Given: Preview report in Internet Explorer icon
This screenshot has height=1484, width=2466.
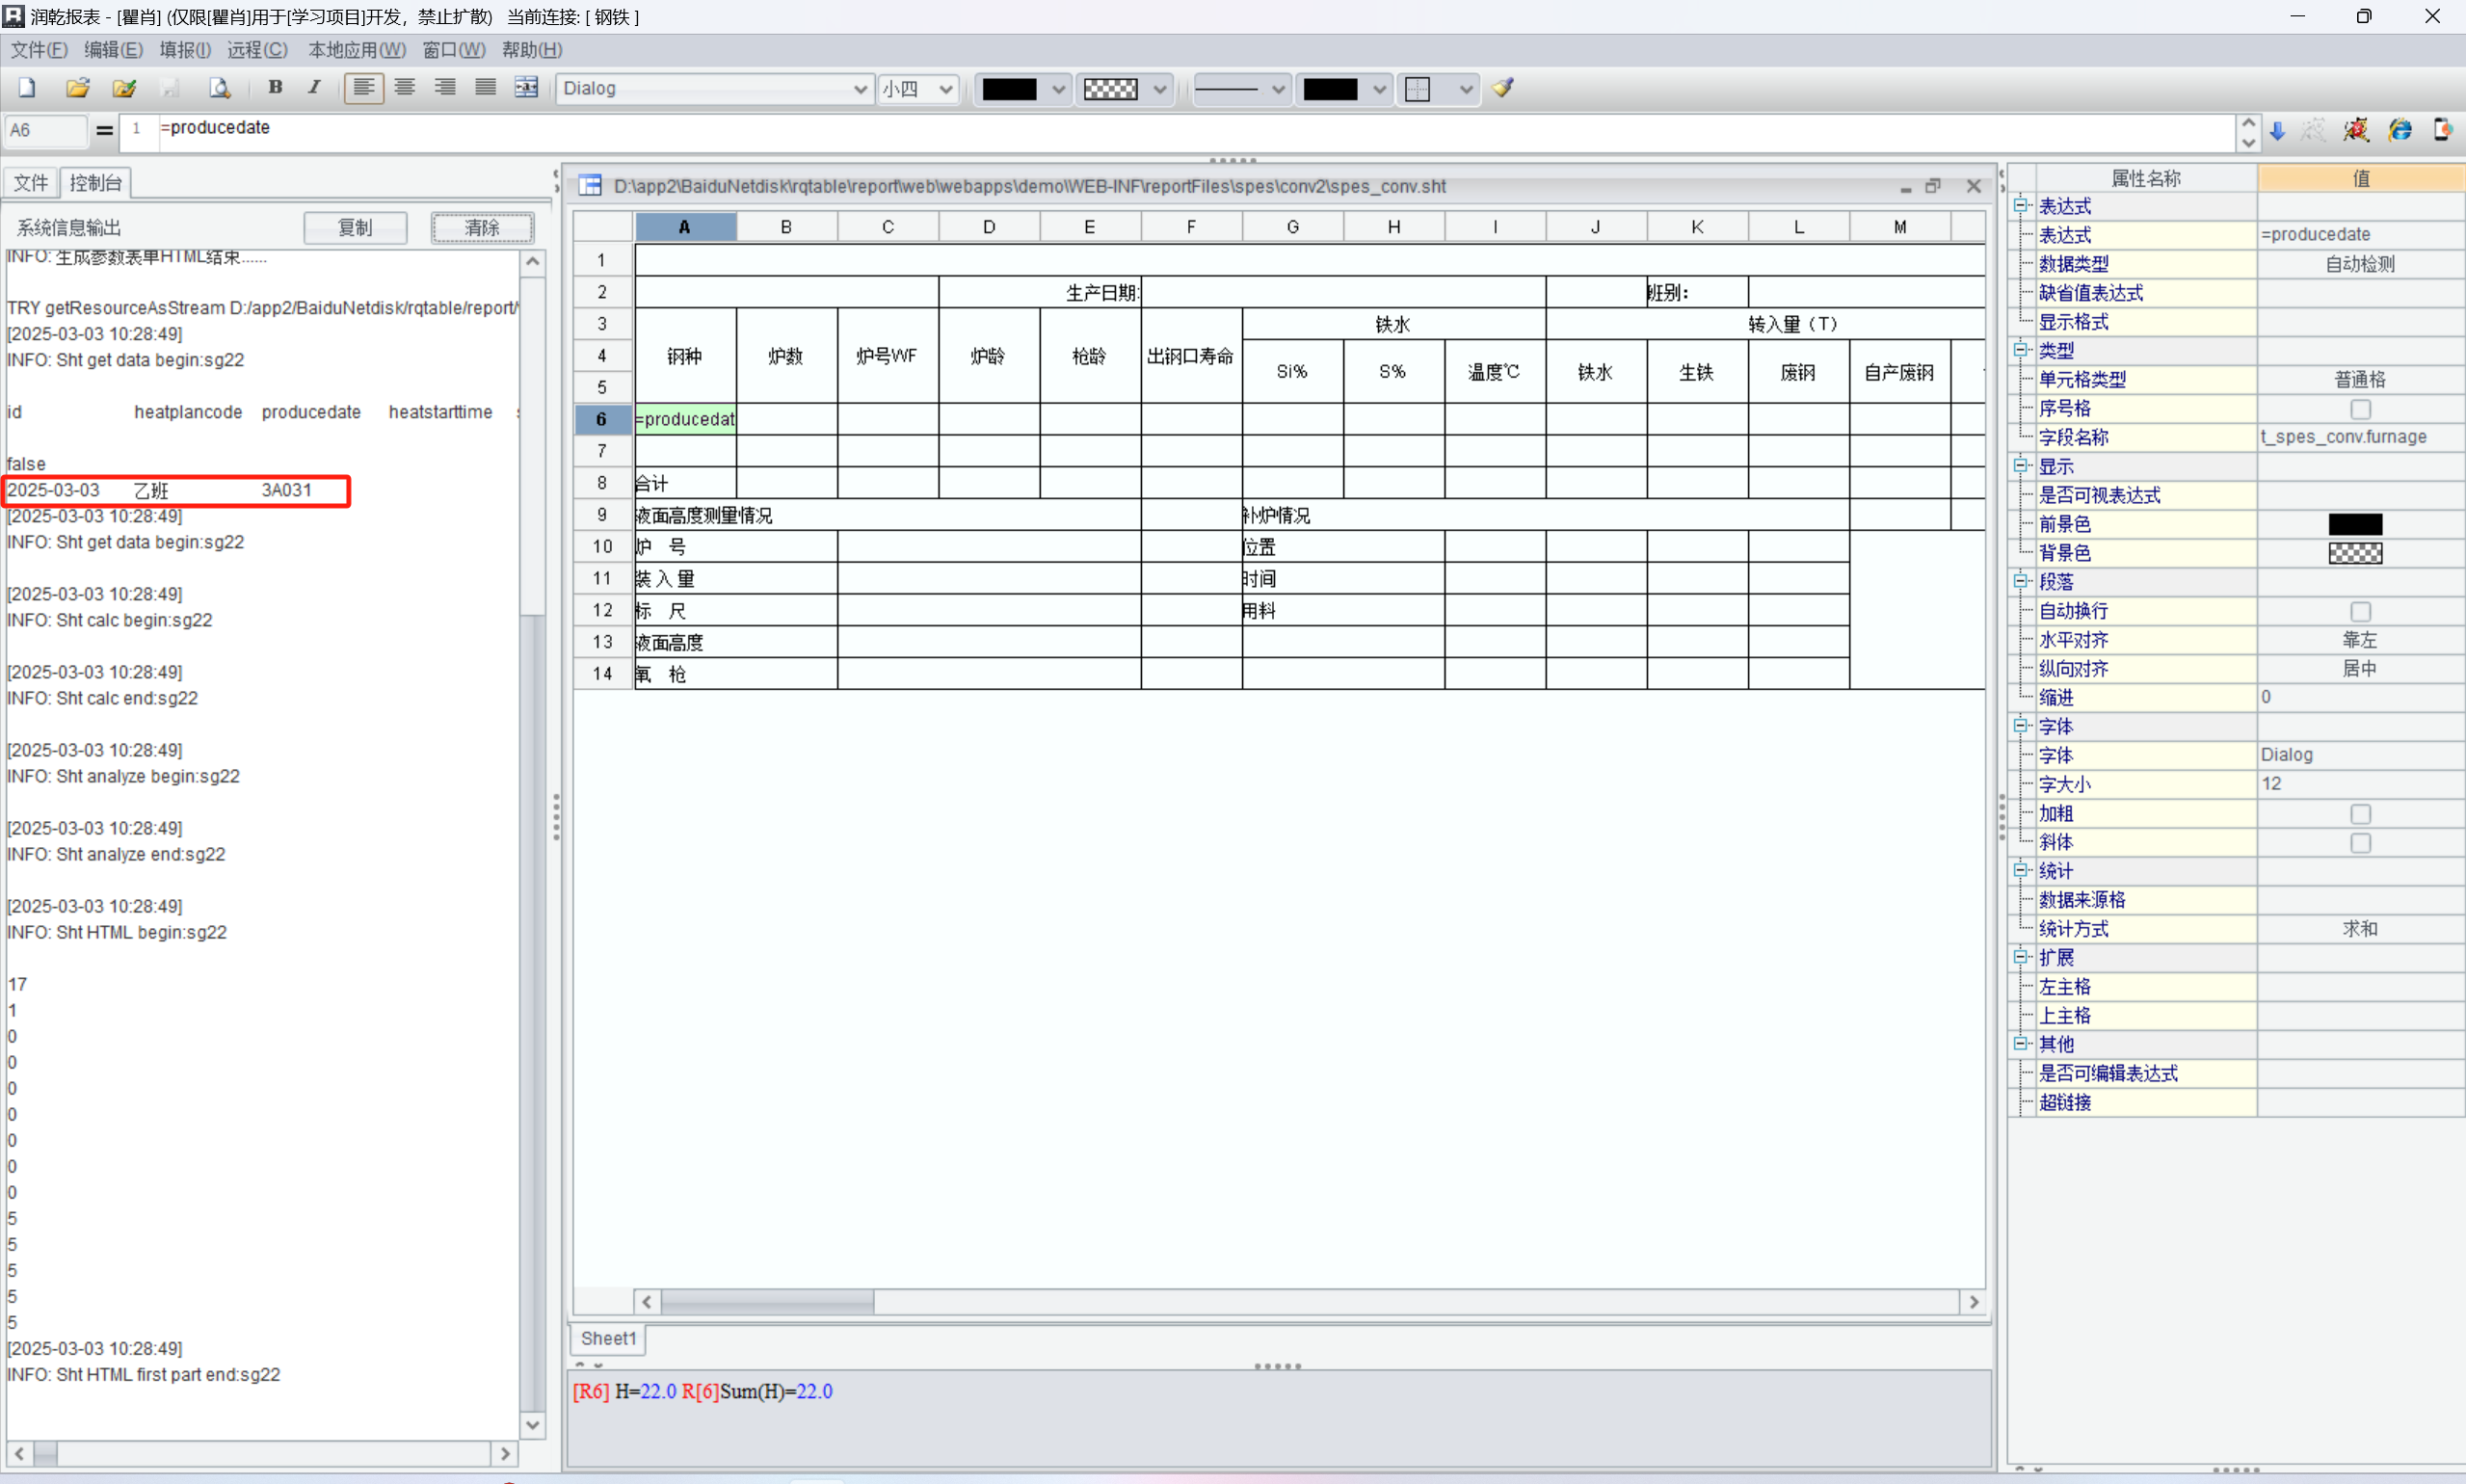Looking at the screenshot, I should [2399, 130].
